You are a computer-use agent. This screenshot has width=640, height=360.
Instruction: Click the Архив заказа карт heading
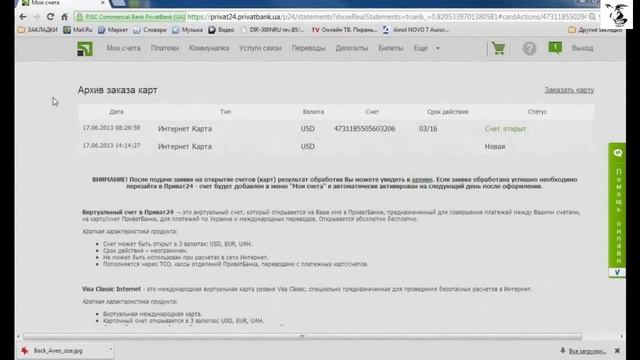(x=118, y=90)
